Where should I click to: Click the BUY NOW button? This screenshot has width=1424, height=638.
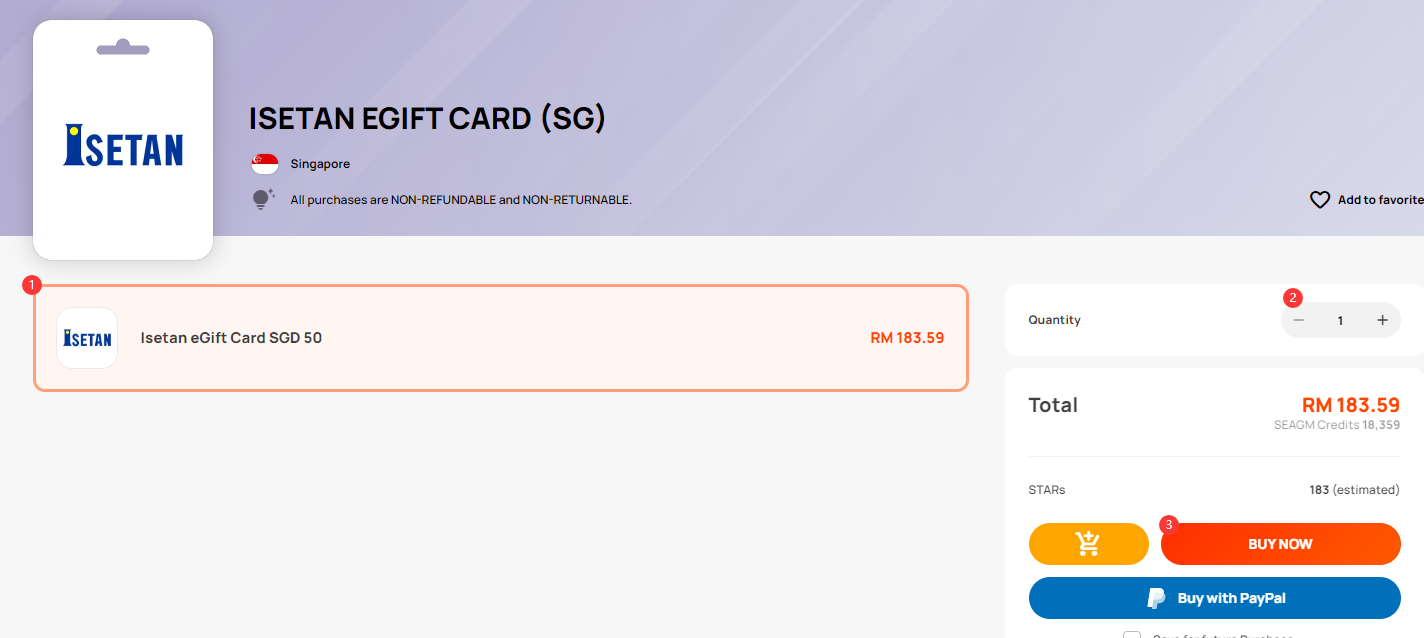1280,544
